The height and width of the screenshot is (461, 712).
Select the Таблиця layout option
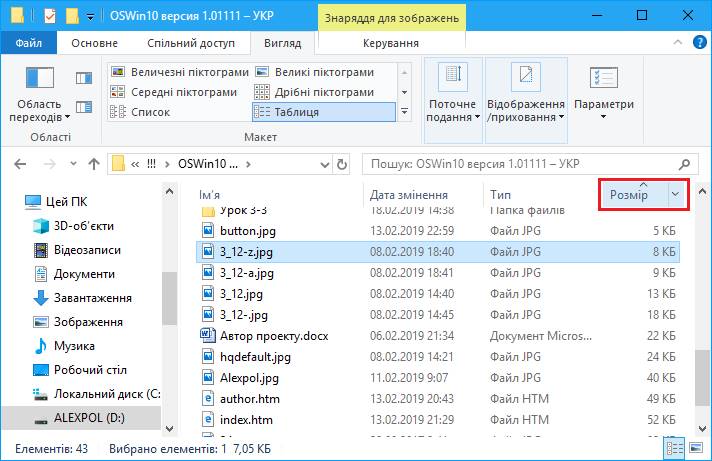(x=324, y=112)
